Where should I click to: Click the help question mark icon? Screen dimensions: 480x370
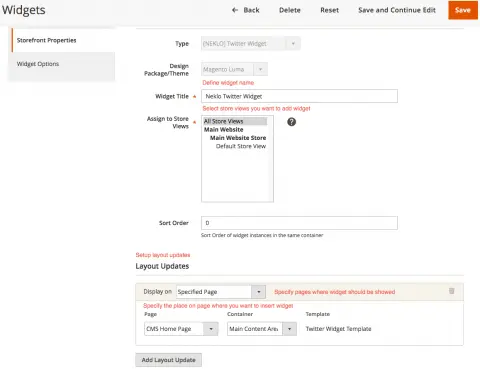pos(291,122)
